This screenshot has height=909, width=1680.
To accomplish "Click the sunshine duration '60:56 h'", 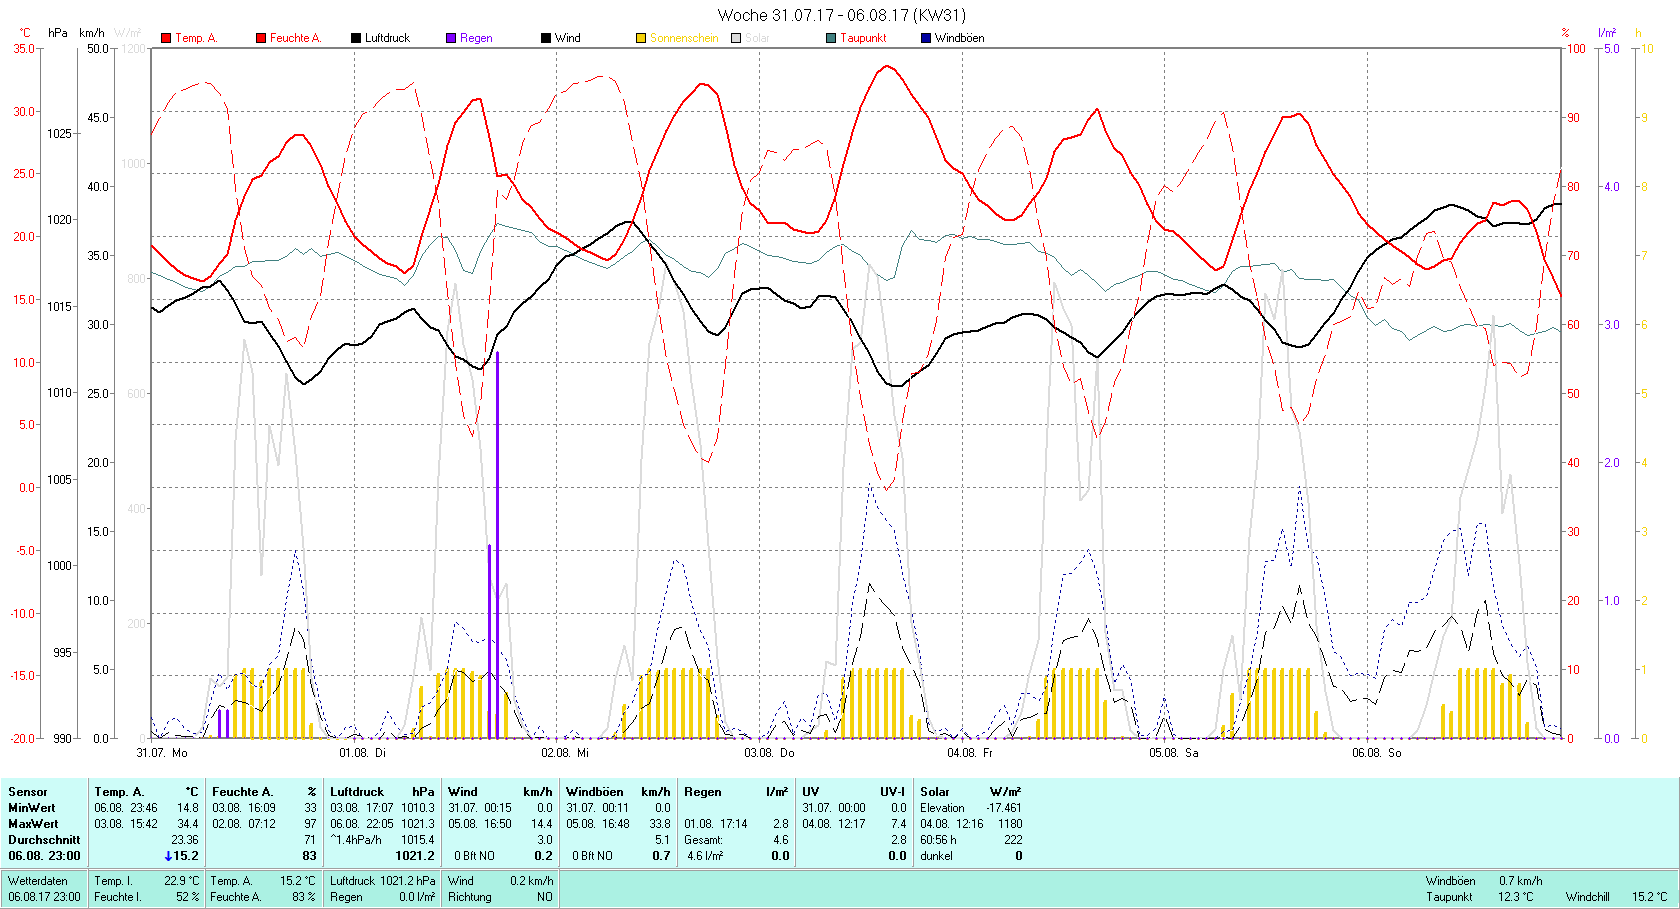I will pyautogui.click(x=939, y=840).
